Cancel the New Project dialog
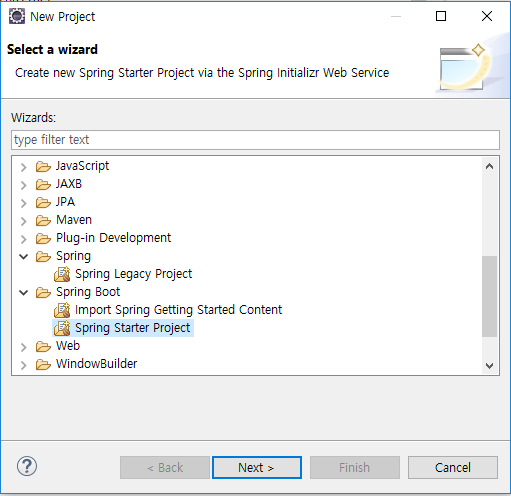The width and height of the screenshot is (511, 496). 453,467
